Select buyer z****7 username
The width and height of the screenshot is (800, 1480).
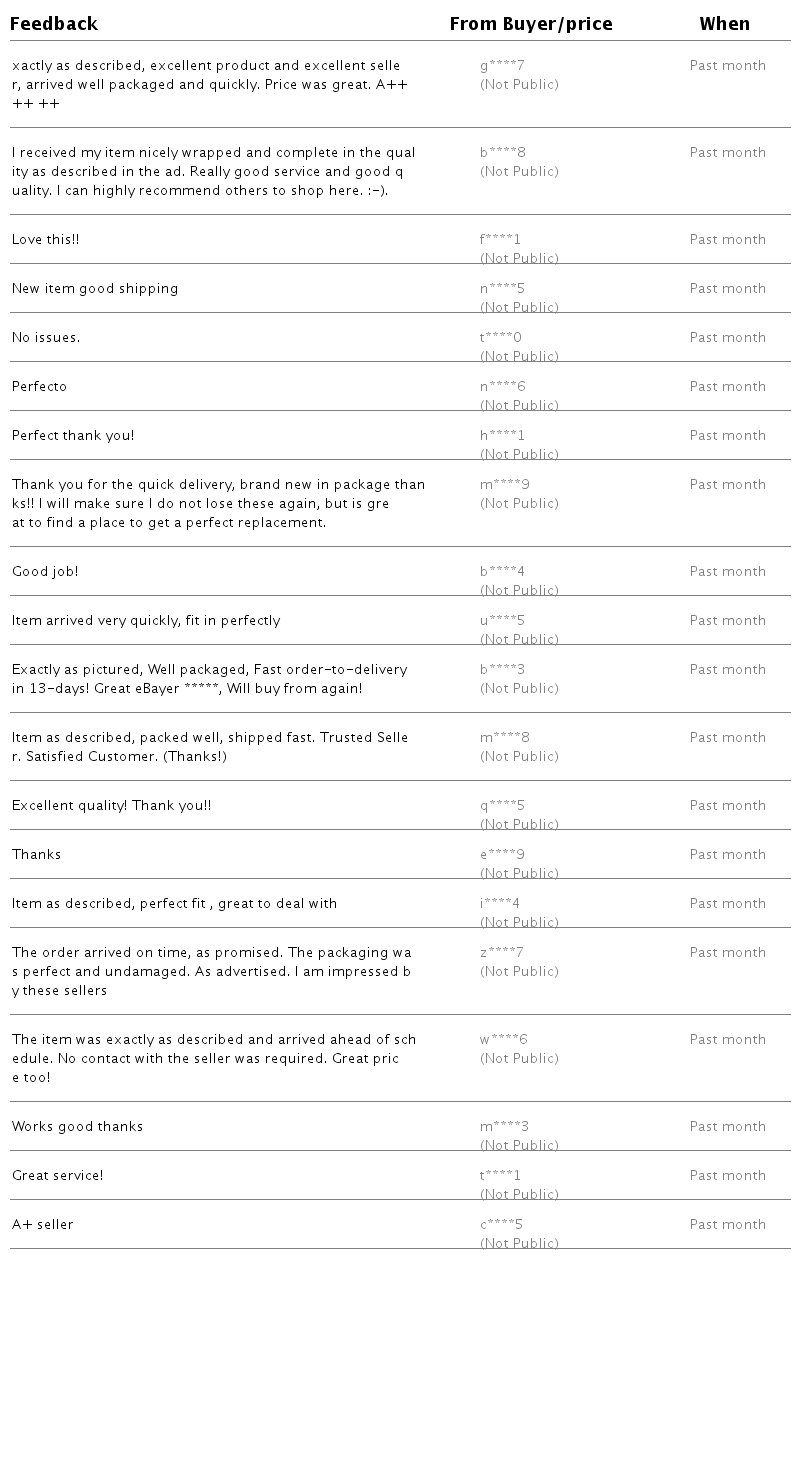coord(502,953)
